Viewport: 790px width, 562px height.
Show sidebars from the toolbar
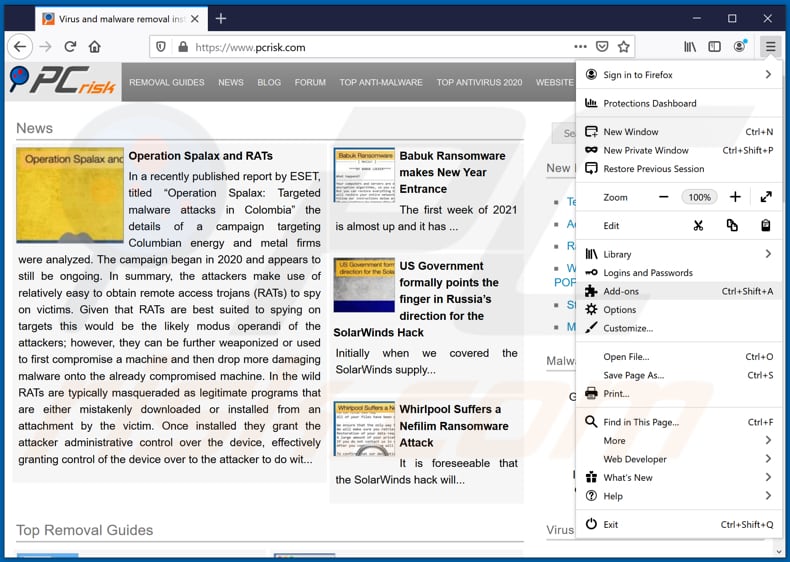click(714, 47)
